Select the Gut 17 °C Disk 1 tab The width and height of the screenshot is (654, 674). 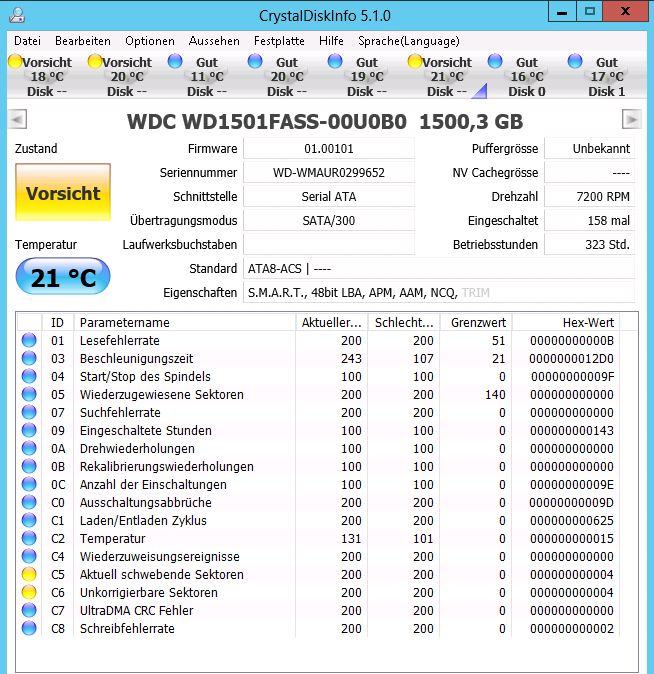point(606,77)
